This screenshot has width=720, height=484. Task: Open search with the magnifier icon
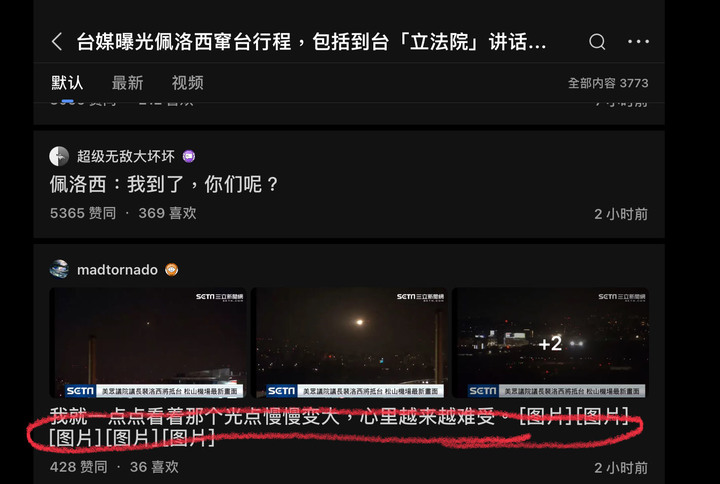597,42
